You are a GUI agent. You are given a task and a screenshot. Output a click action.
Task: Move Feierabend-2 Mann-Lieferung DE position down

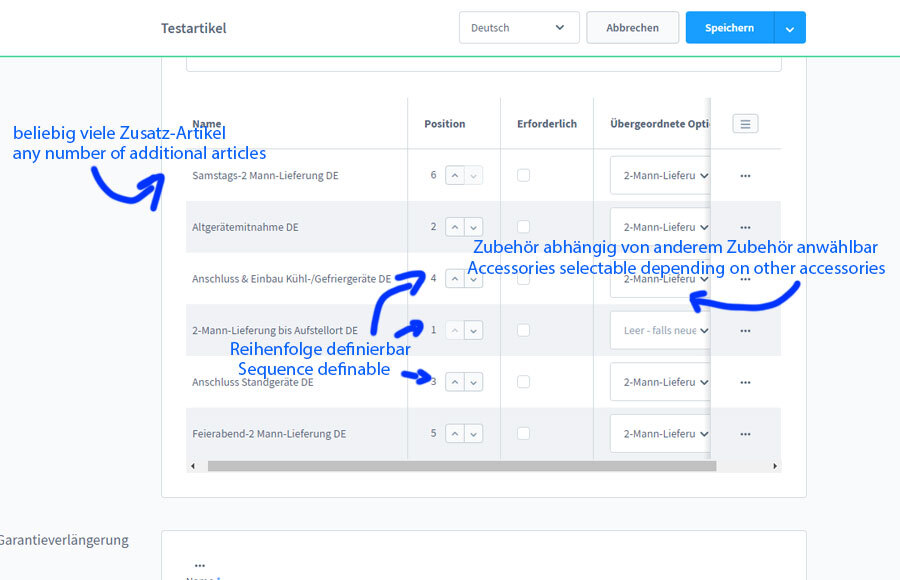(474, 434)
